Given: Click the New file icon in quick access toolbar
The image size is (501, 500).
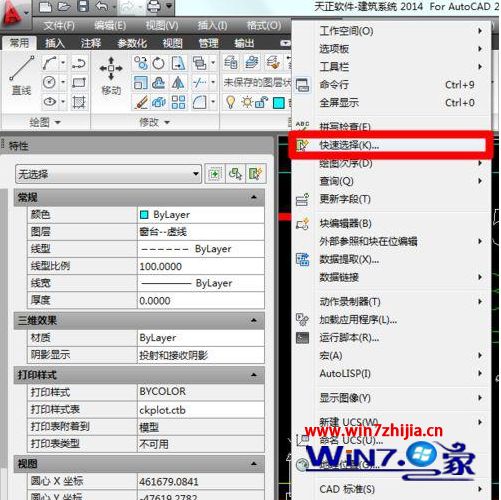Looking at the screenshot, I should 46,6.
